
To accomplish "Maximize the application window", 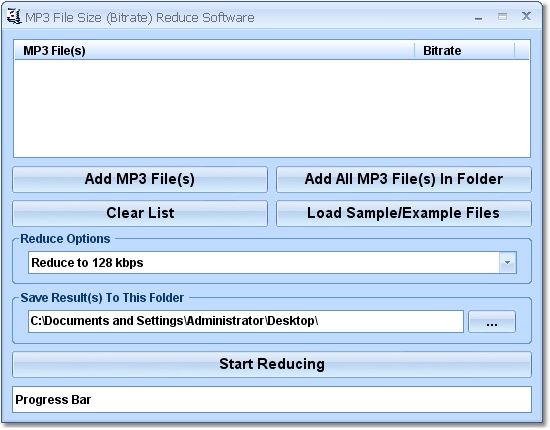I will click(x=503, y=16).
